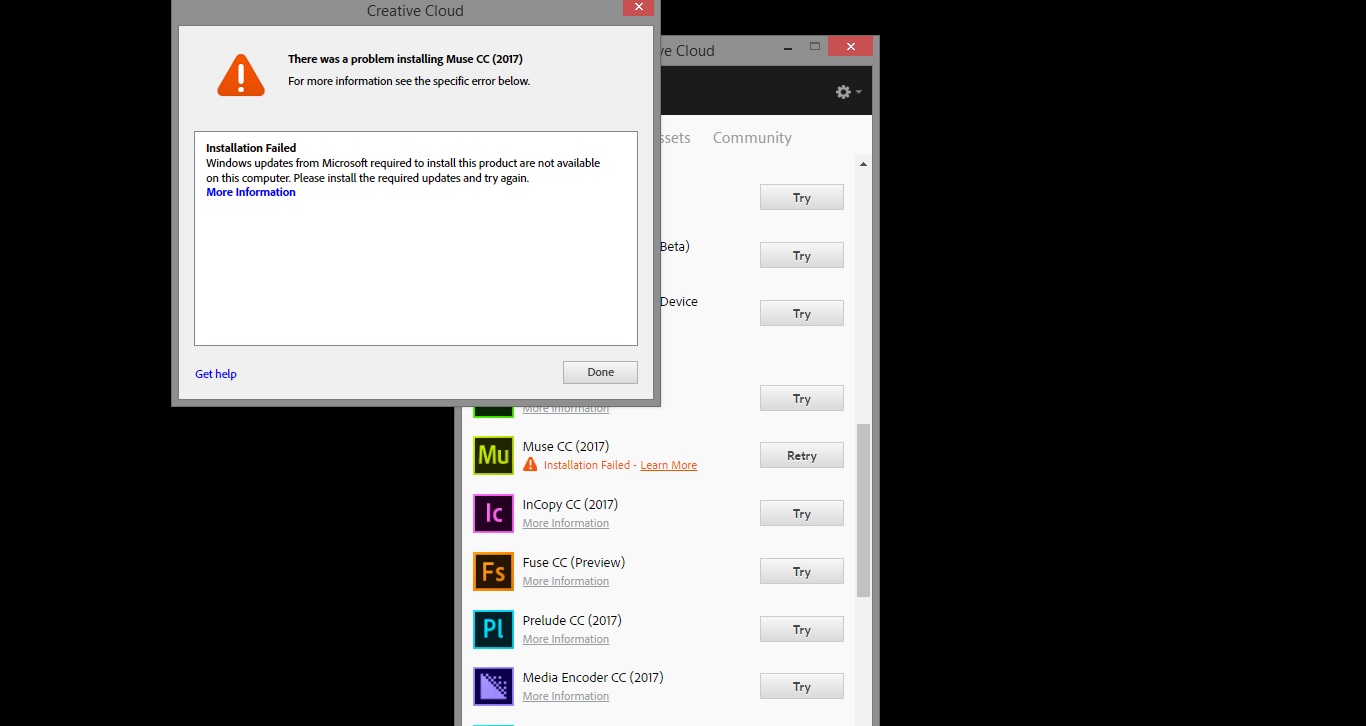Click the scroll-up arrow of apps list
Image resolution: width=1366 pixels, height=726 pixels.
coord(863,164)
